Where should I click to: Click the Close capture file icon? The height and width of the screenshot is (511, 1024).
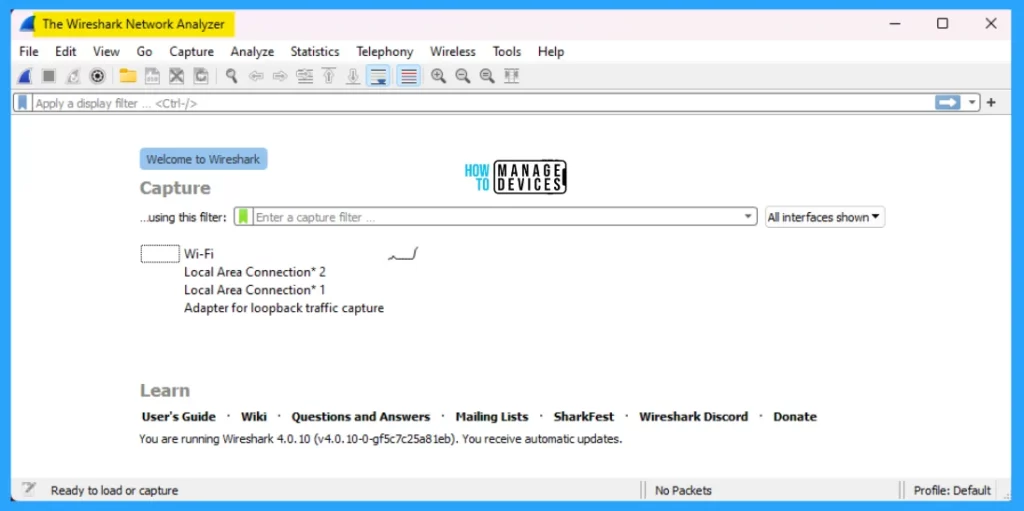pyautogui.click(x=176, y=76)
